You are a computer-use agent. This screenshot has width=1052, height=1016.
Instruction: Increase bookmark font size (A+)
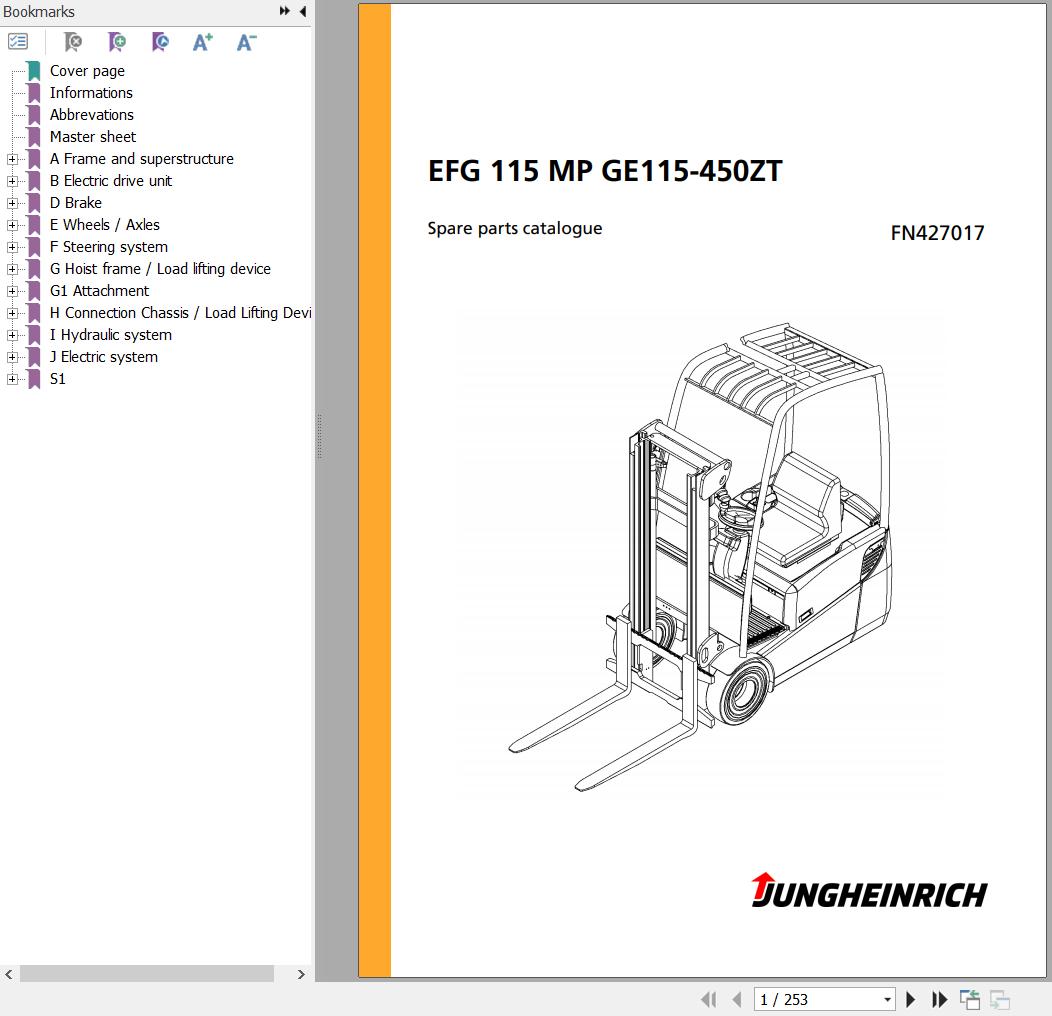[x=203, y=42]
